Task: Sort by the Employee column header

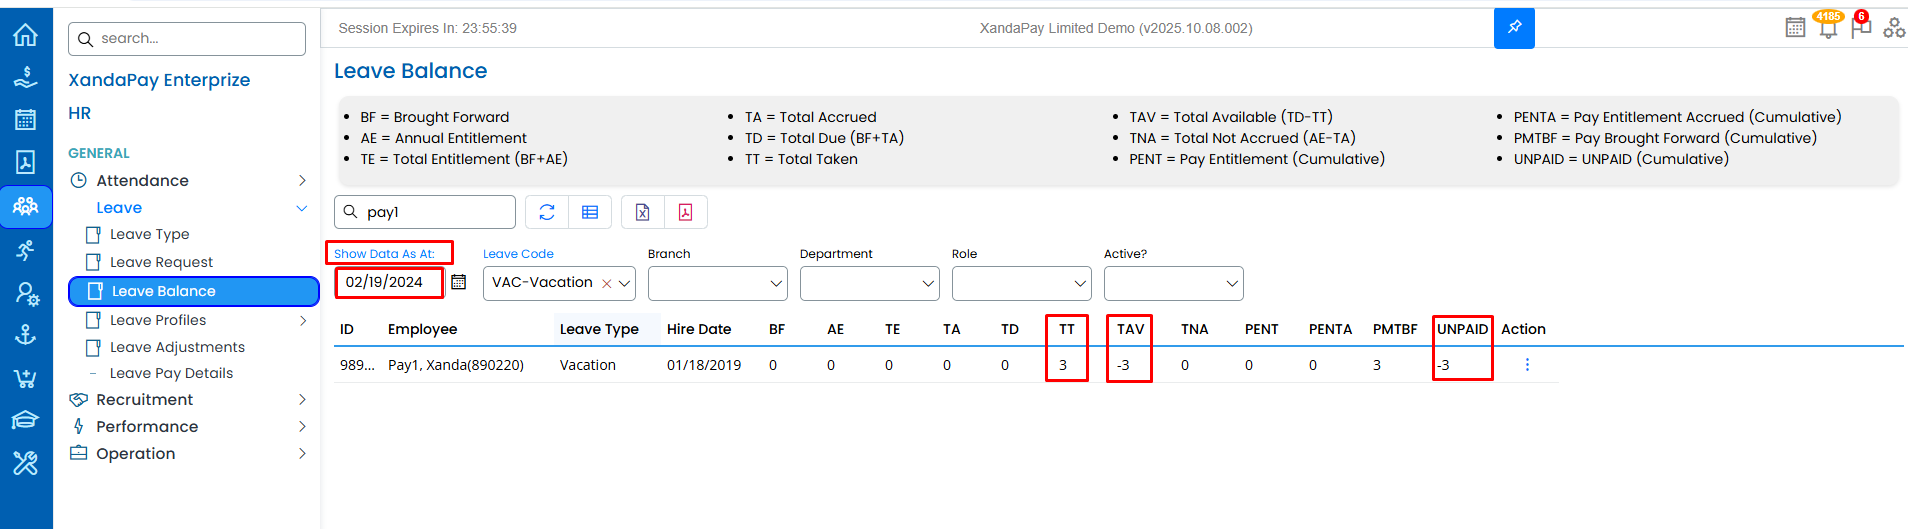Action: (422, 329)
